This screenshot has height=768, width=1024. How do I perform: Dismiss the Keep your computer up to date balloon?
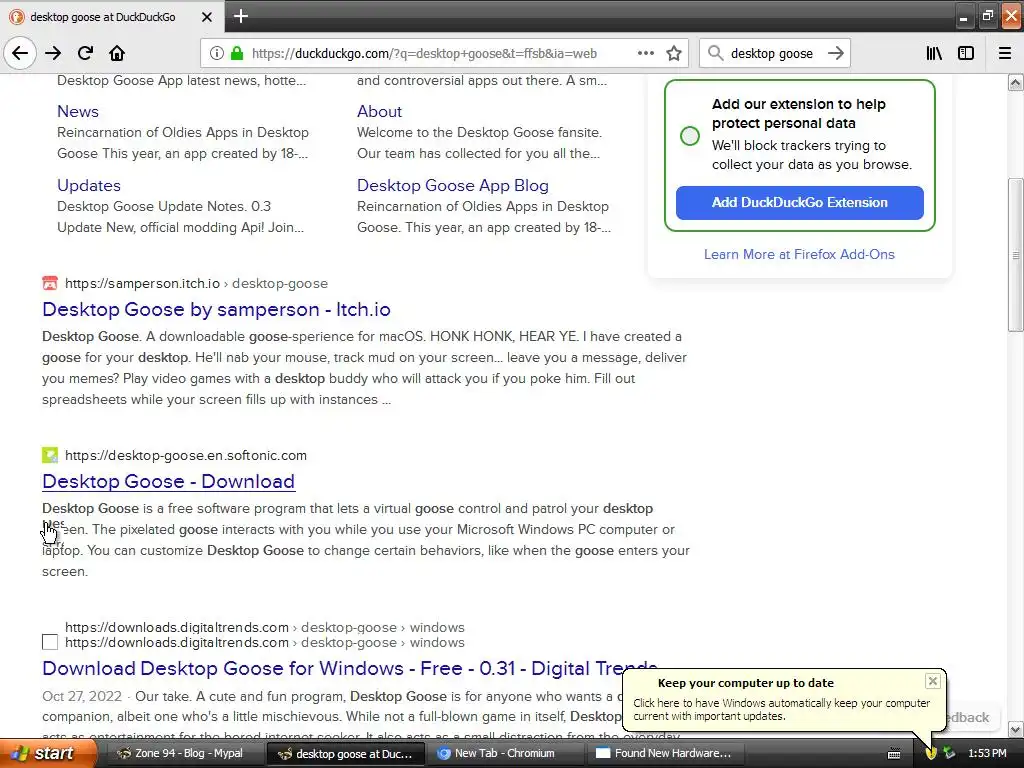(933, 681)
